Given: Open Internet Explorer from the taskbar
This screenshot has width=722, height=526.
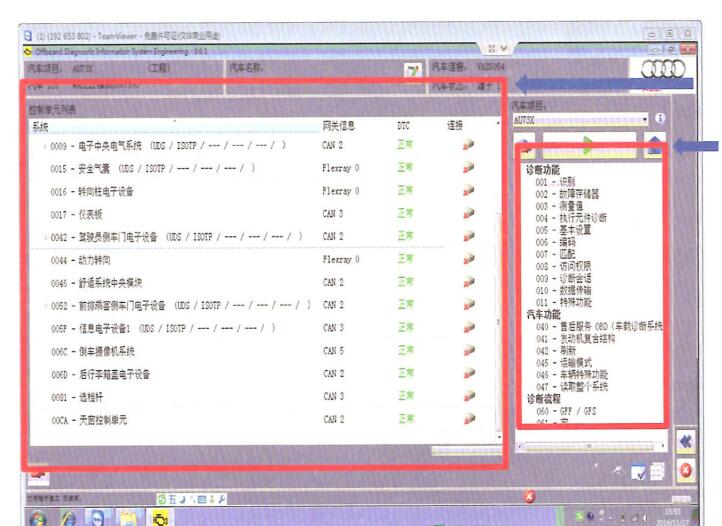Looking at the screenshot, I should coord(68,519).
